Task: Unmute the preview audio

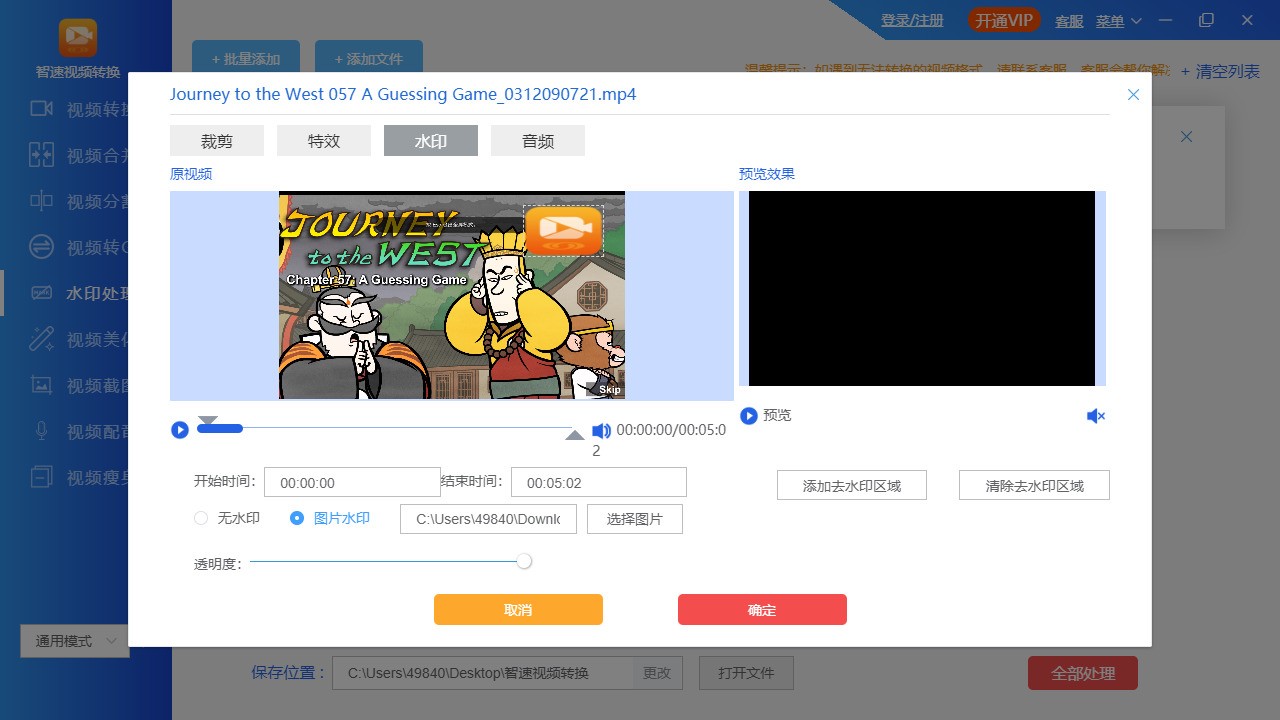Action: (x=1096, y=416)
